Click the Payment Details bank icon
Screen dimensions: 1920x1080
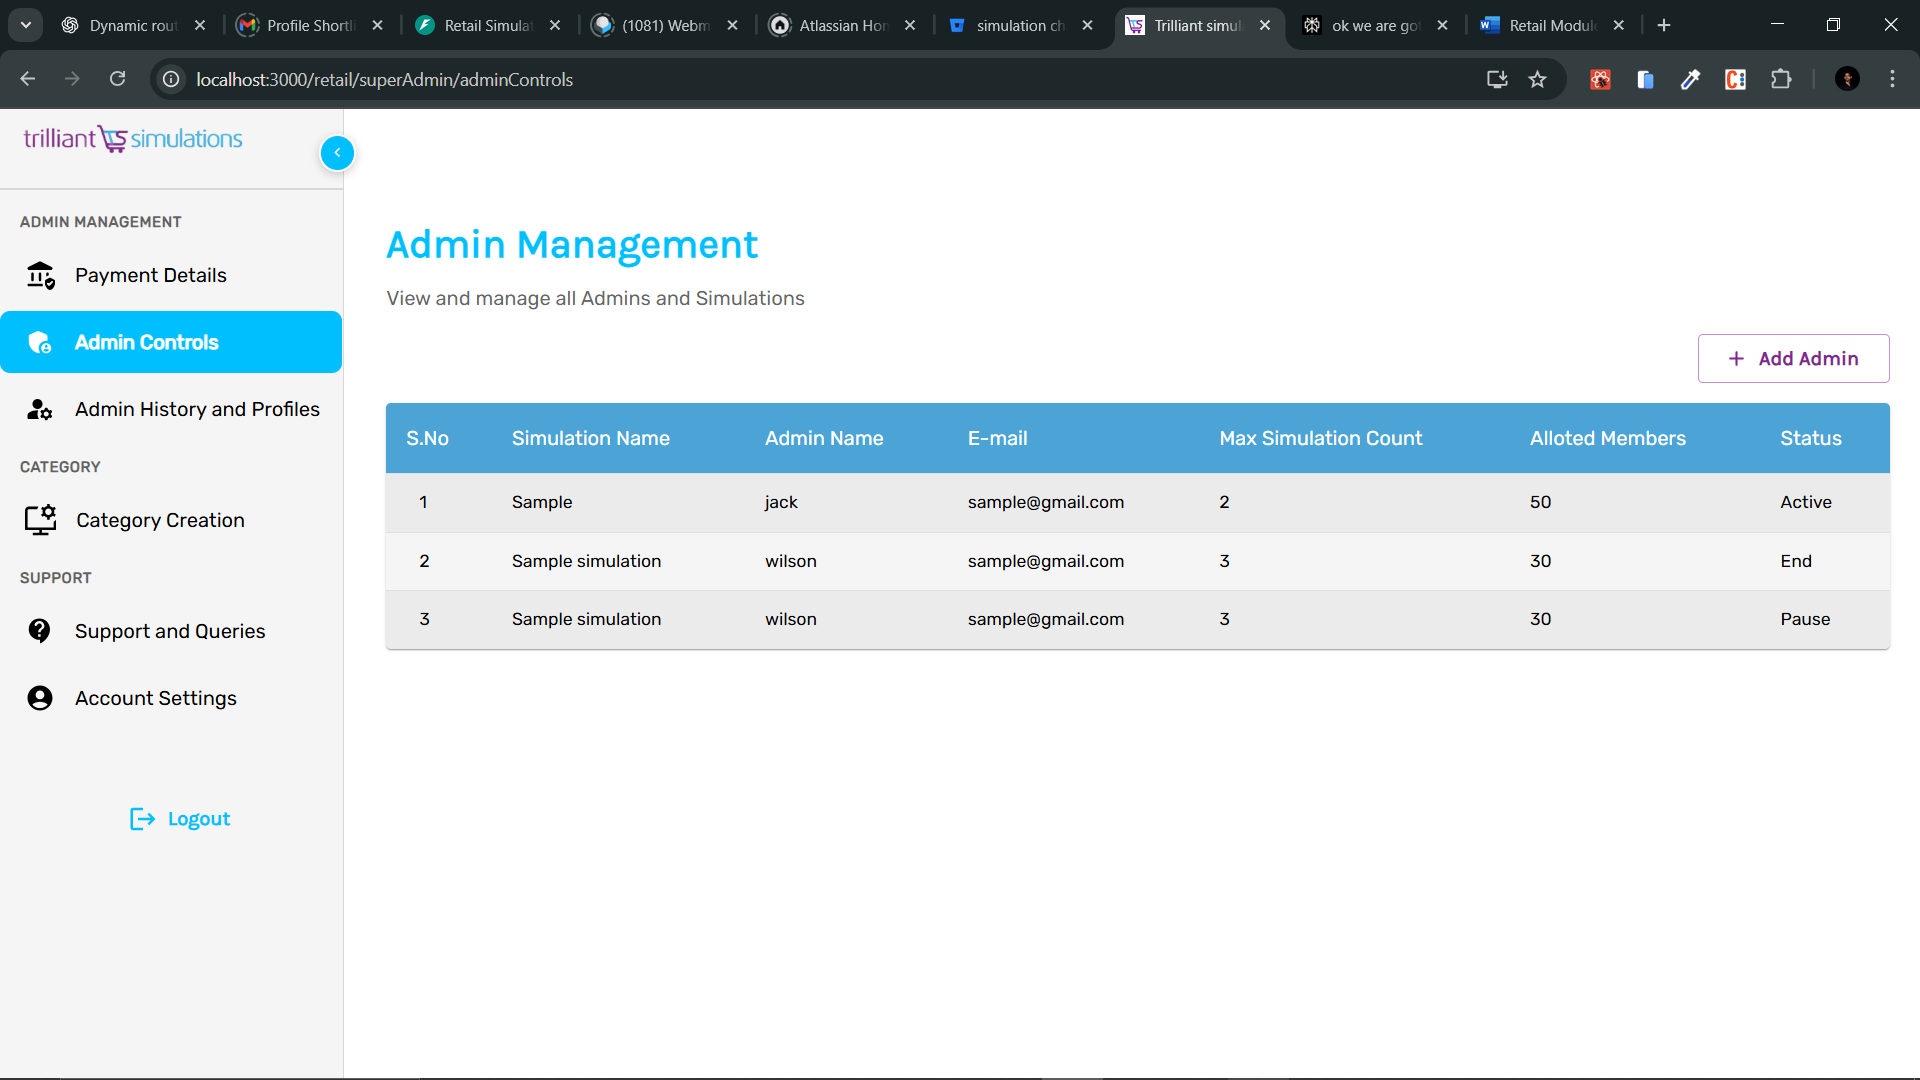point(40,275)
